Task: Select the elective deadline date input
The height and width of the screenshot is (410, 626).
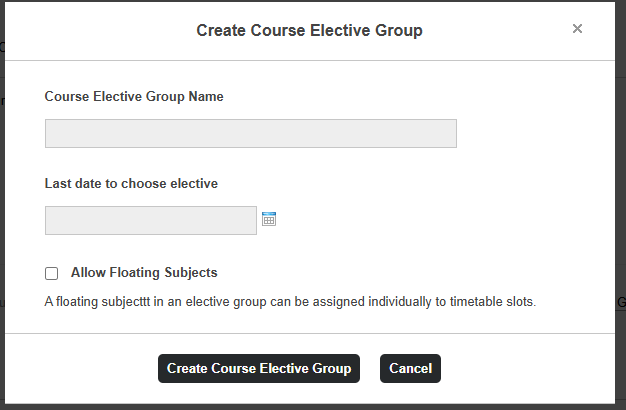Action: click(151, 220)
